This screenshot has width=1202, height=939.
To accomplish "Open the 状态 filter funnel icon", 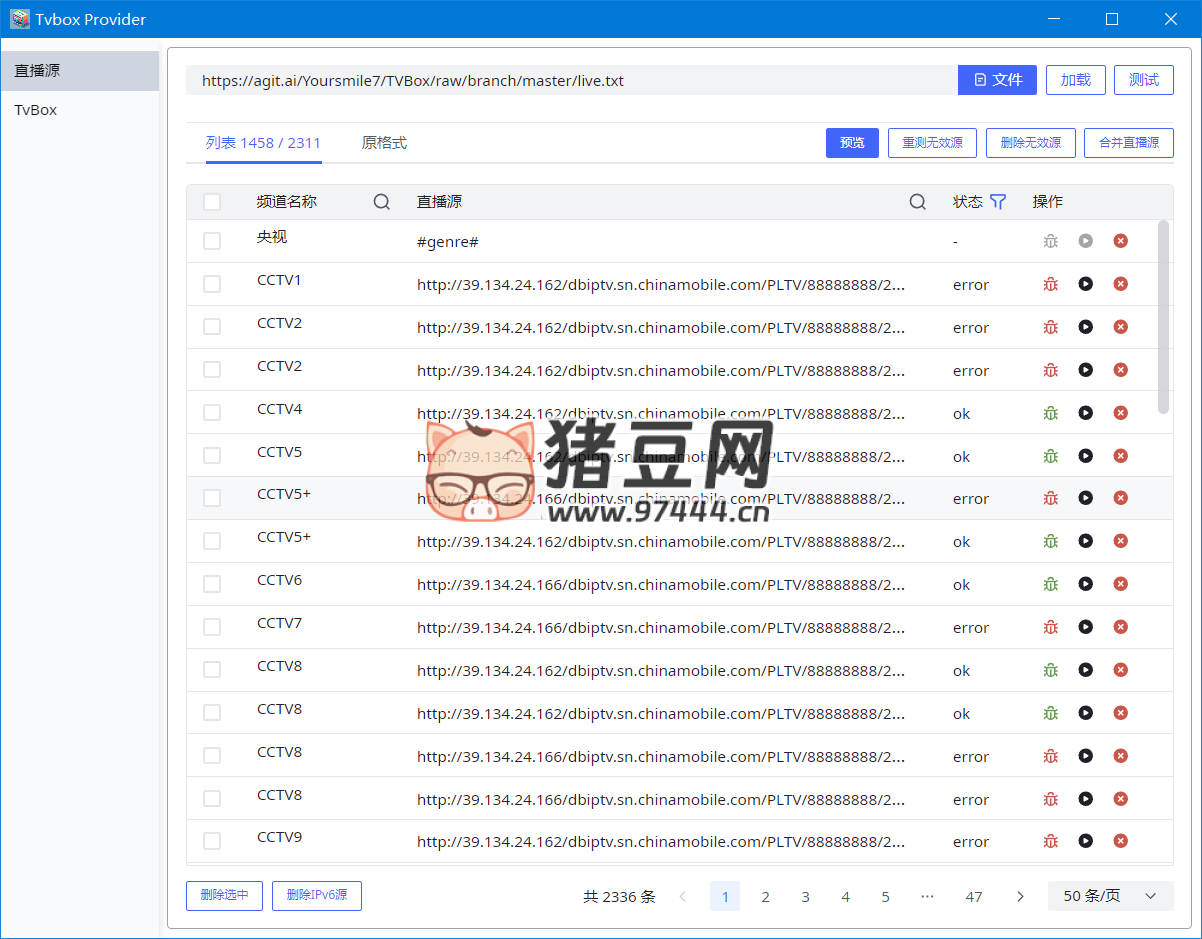I will 997,202.
